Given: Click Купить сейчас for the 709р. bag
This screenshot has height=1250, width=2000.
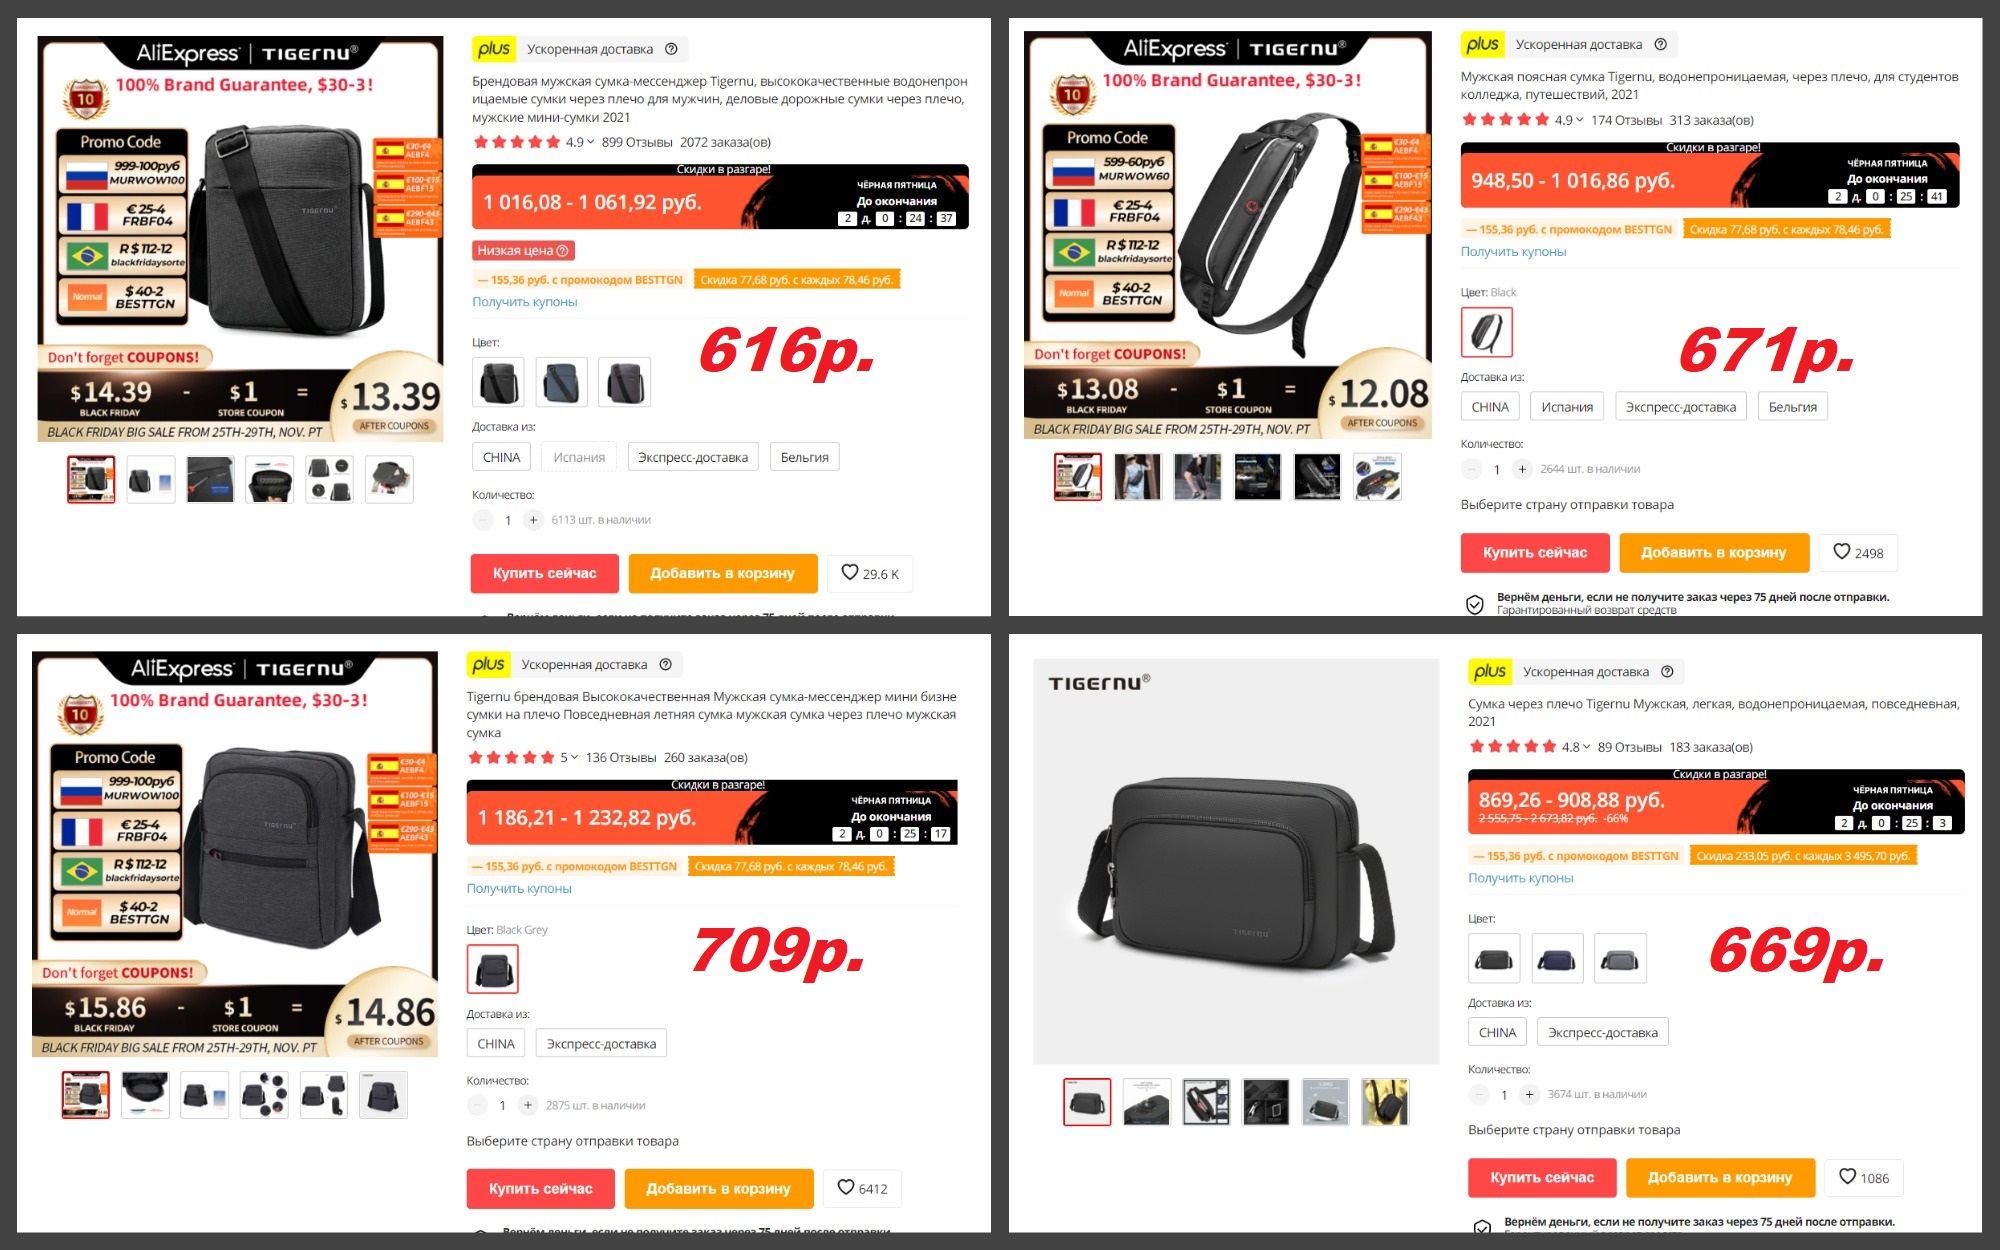Looking at the screenshot, I should (540, 1188).
